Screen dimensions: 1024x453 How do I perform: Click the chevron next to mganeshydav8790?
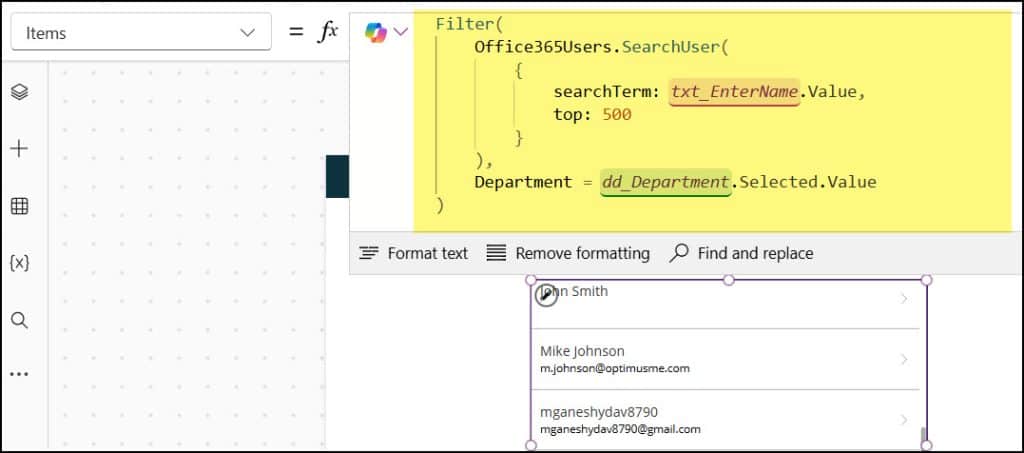[x=904, y=420]
